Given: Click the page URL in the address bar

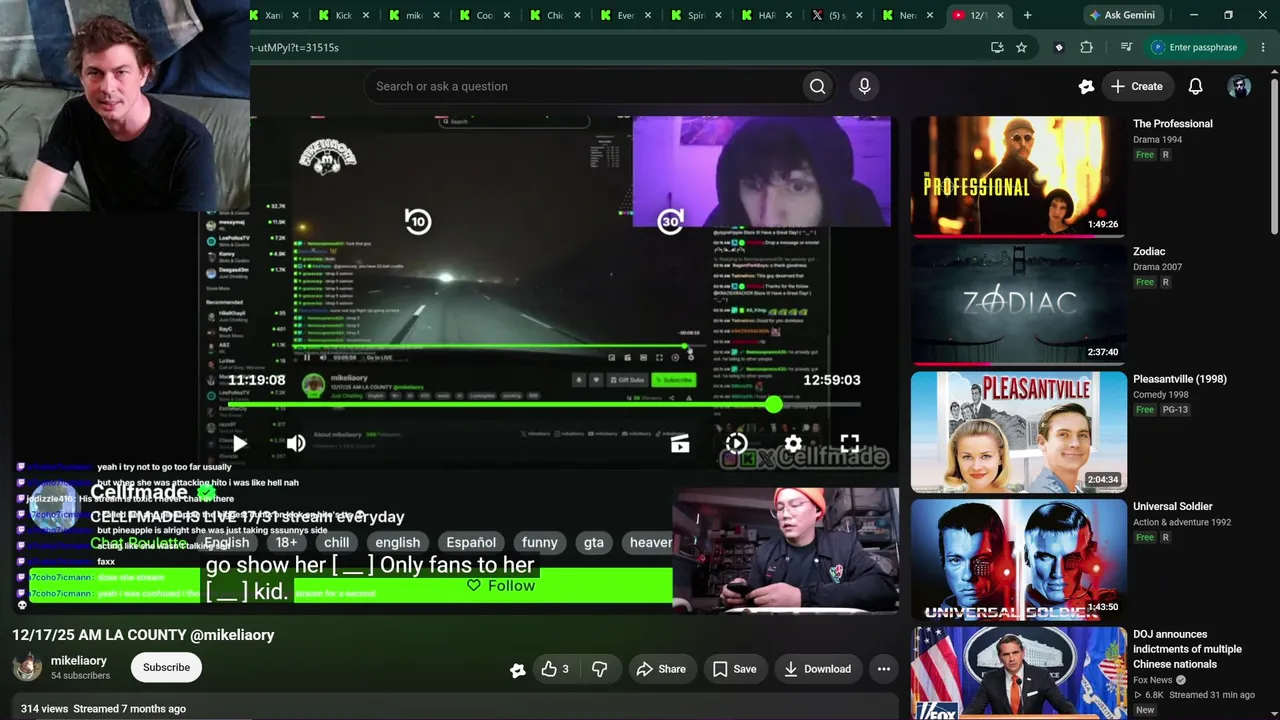Looking at the screenshot, I should click(x=294, y=47).
